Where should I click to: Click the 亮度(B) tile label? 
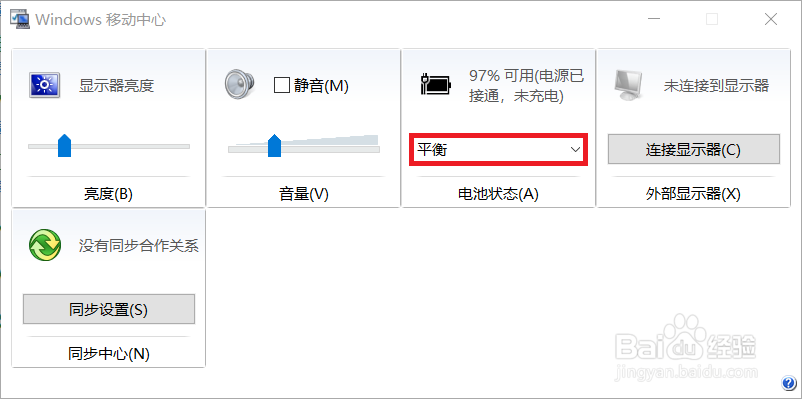tap(108, 194)
